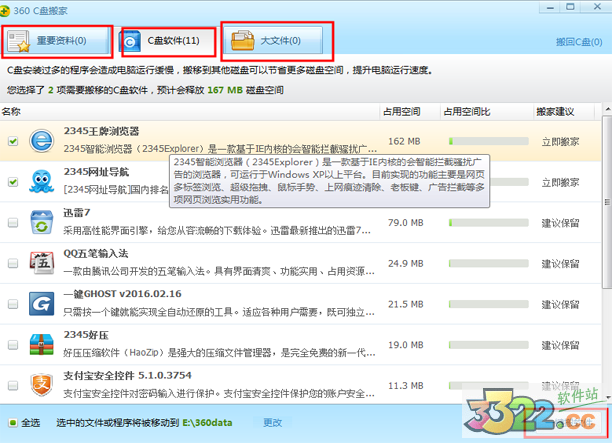Click the 建议保留 suggestion for 2345好压

point(560,345)
